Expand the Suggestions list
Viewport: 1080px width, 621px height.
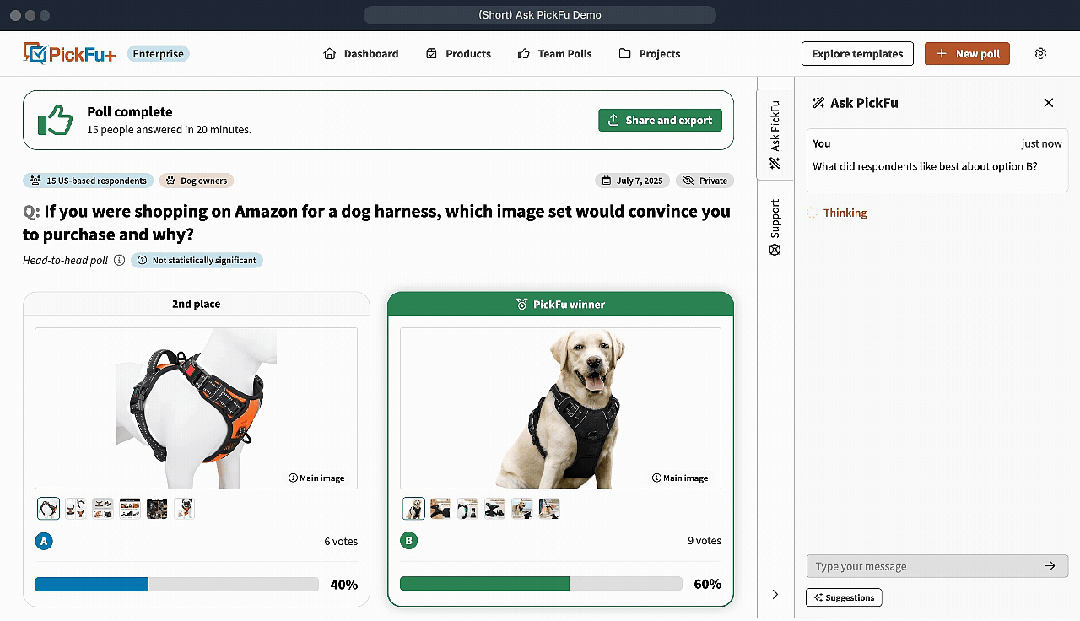[x=844, y=598]
